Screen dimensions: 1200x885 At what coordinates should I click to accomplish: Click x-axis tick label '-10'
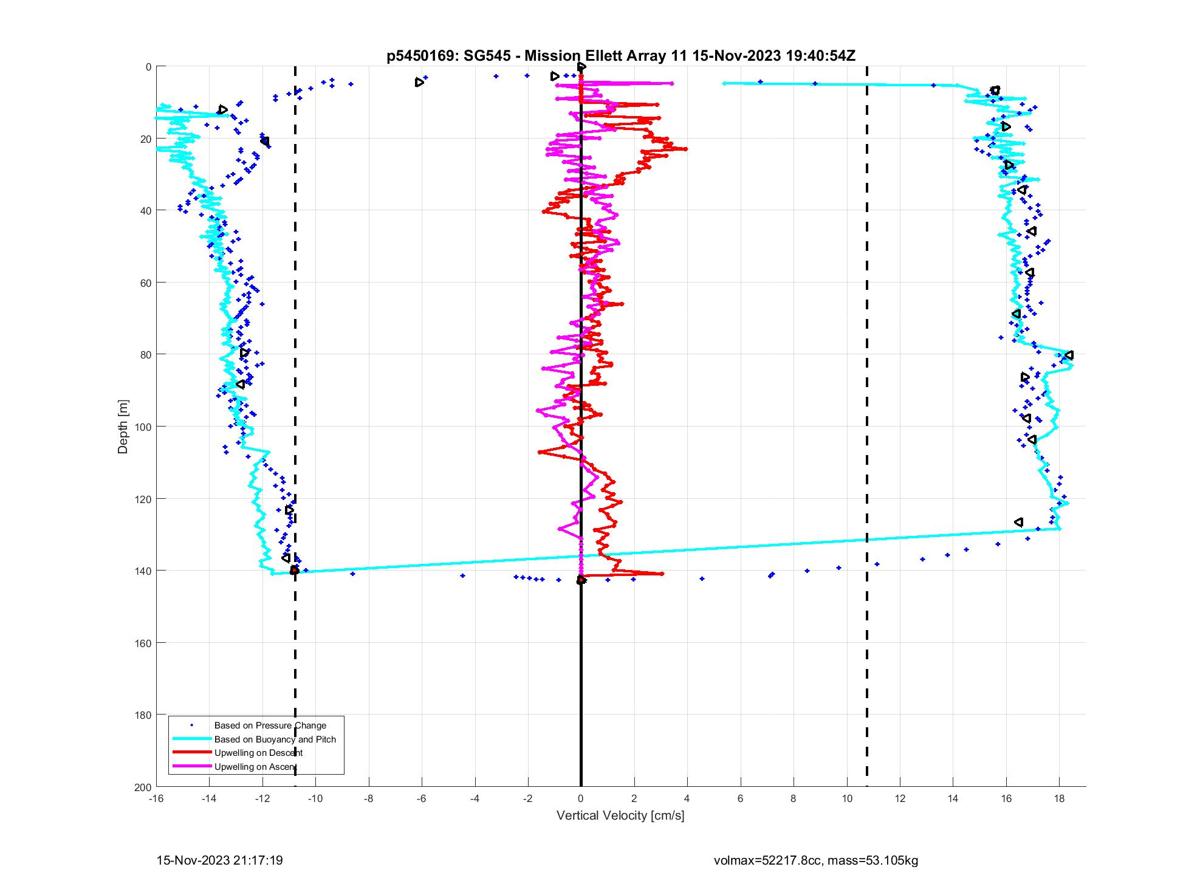click(x=315, y=798)
